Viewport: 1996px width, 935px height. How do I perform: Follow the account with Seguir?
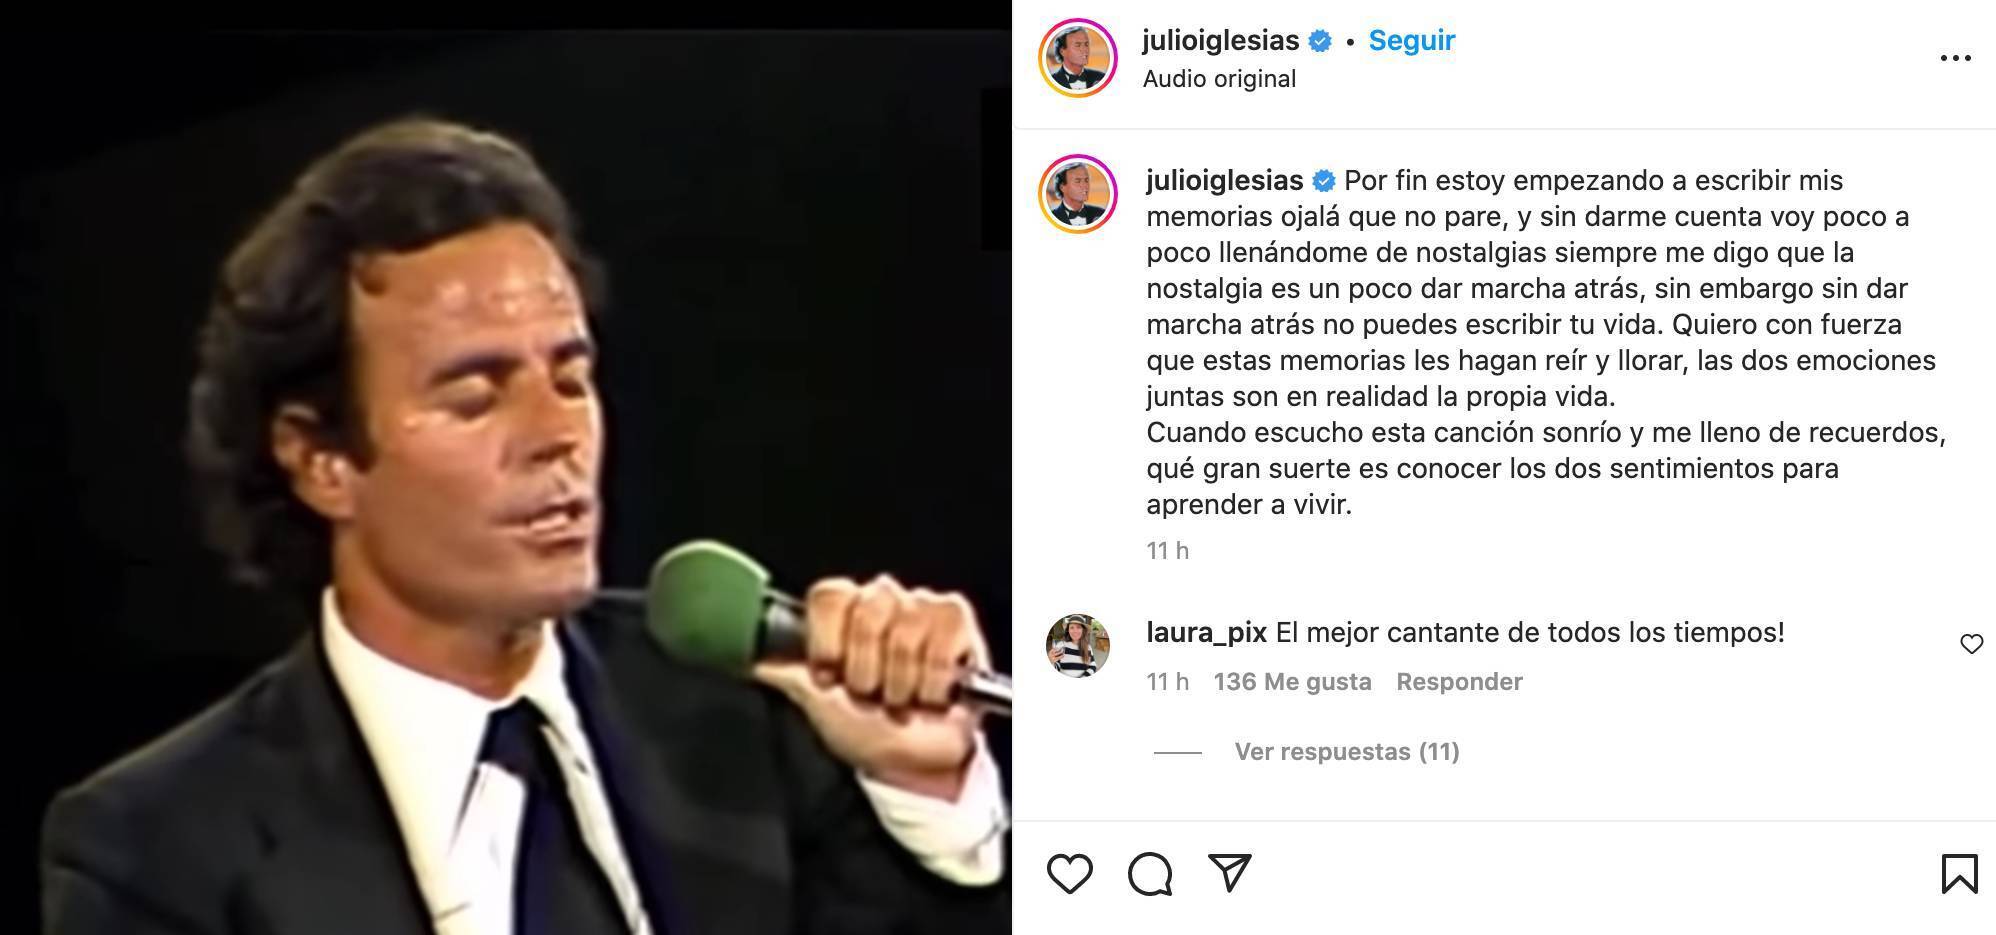[1411, 40]
